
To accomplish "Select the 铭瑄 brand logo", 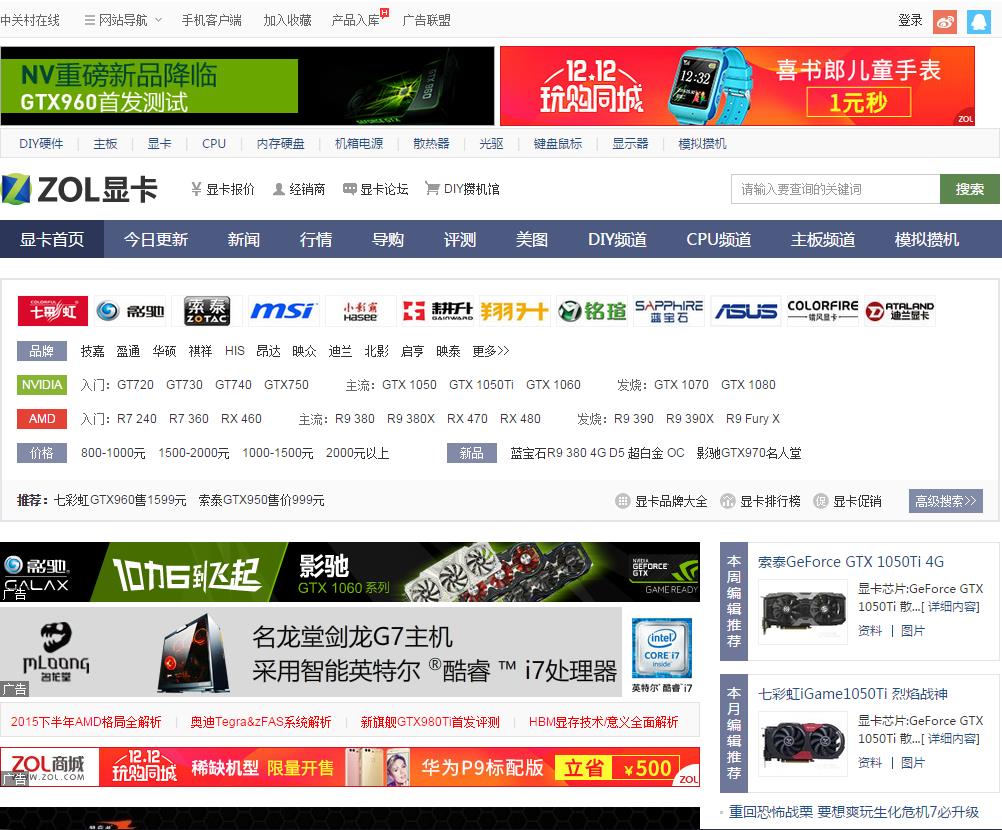I will [592, 311].
